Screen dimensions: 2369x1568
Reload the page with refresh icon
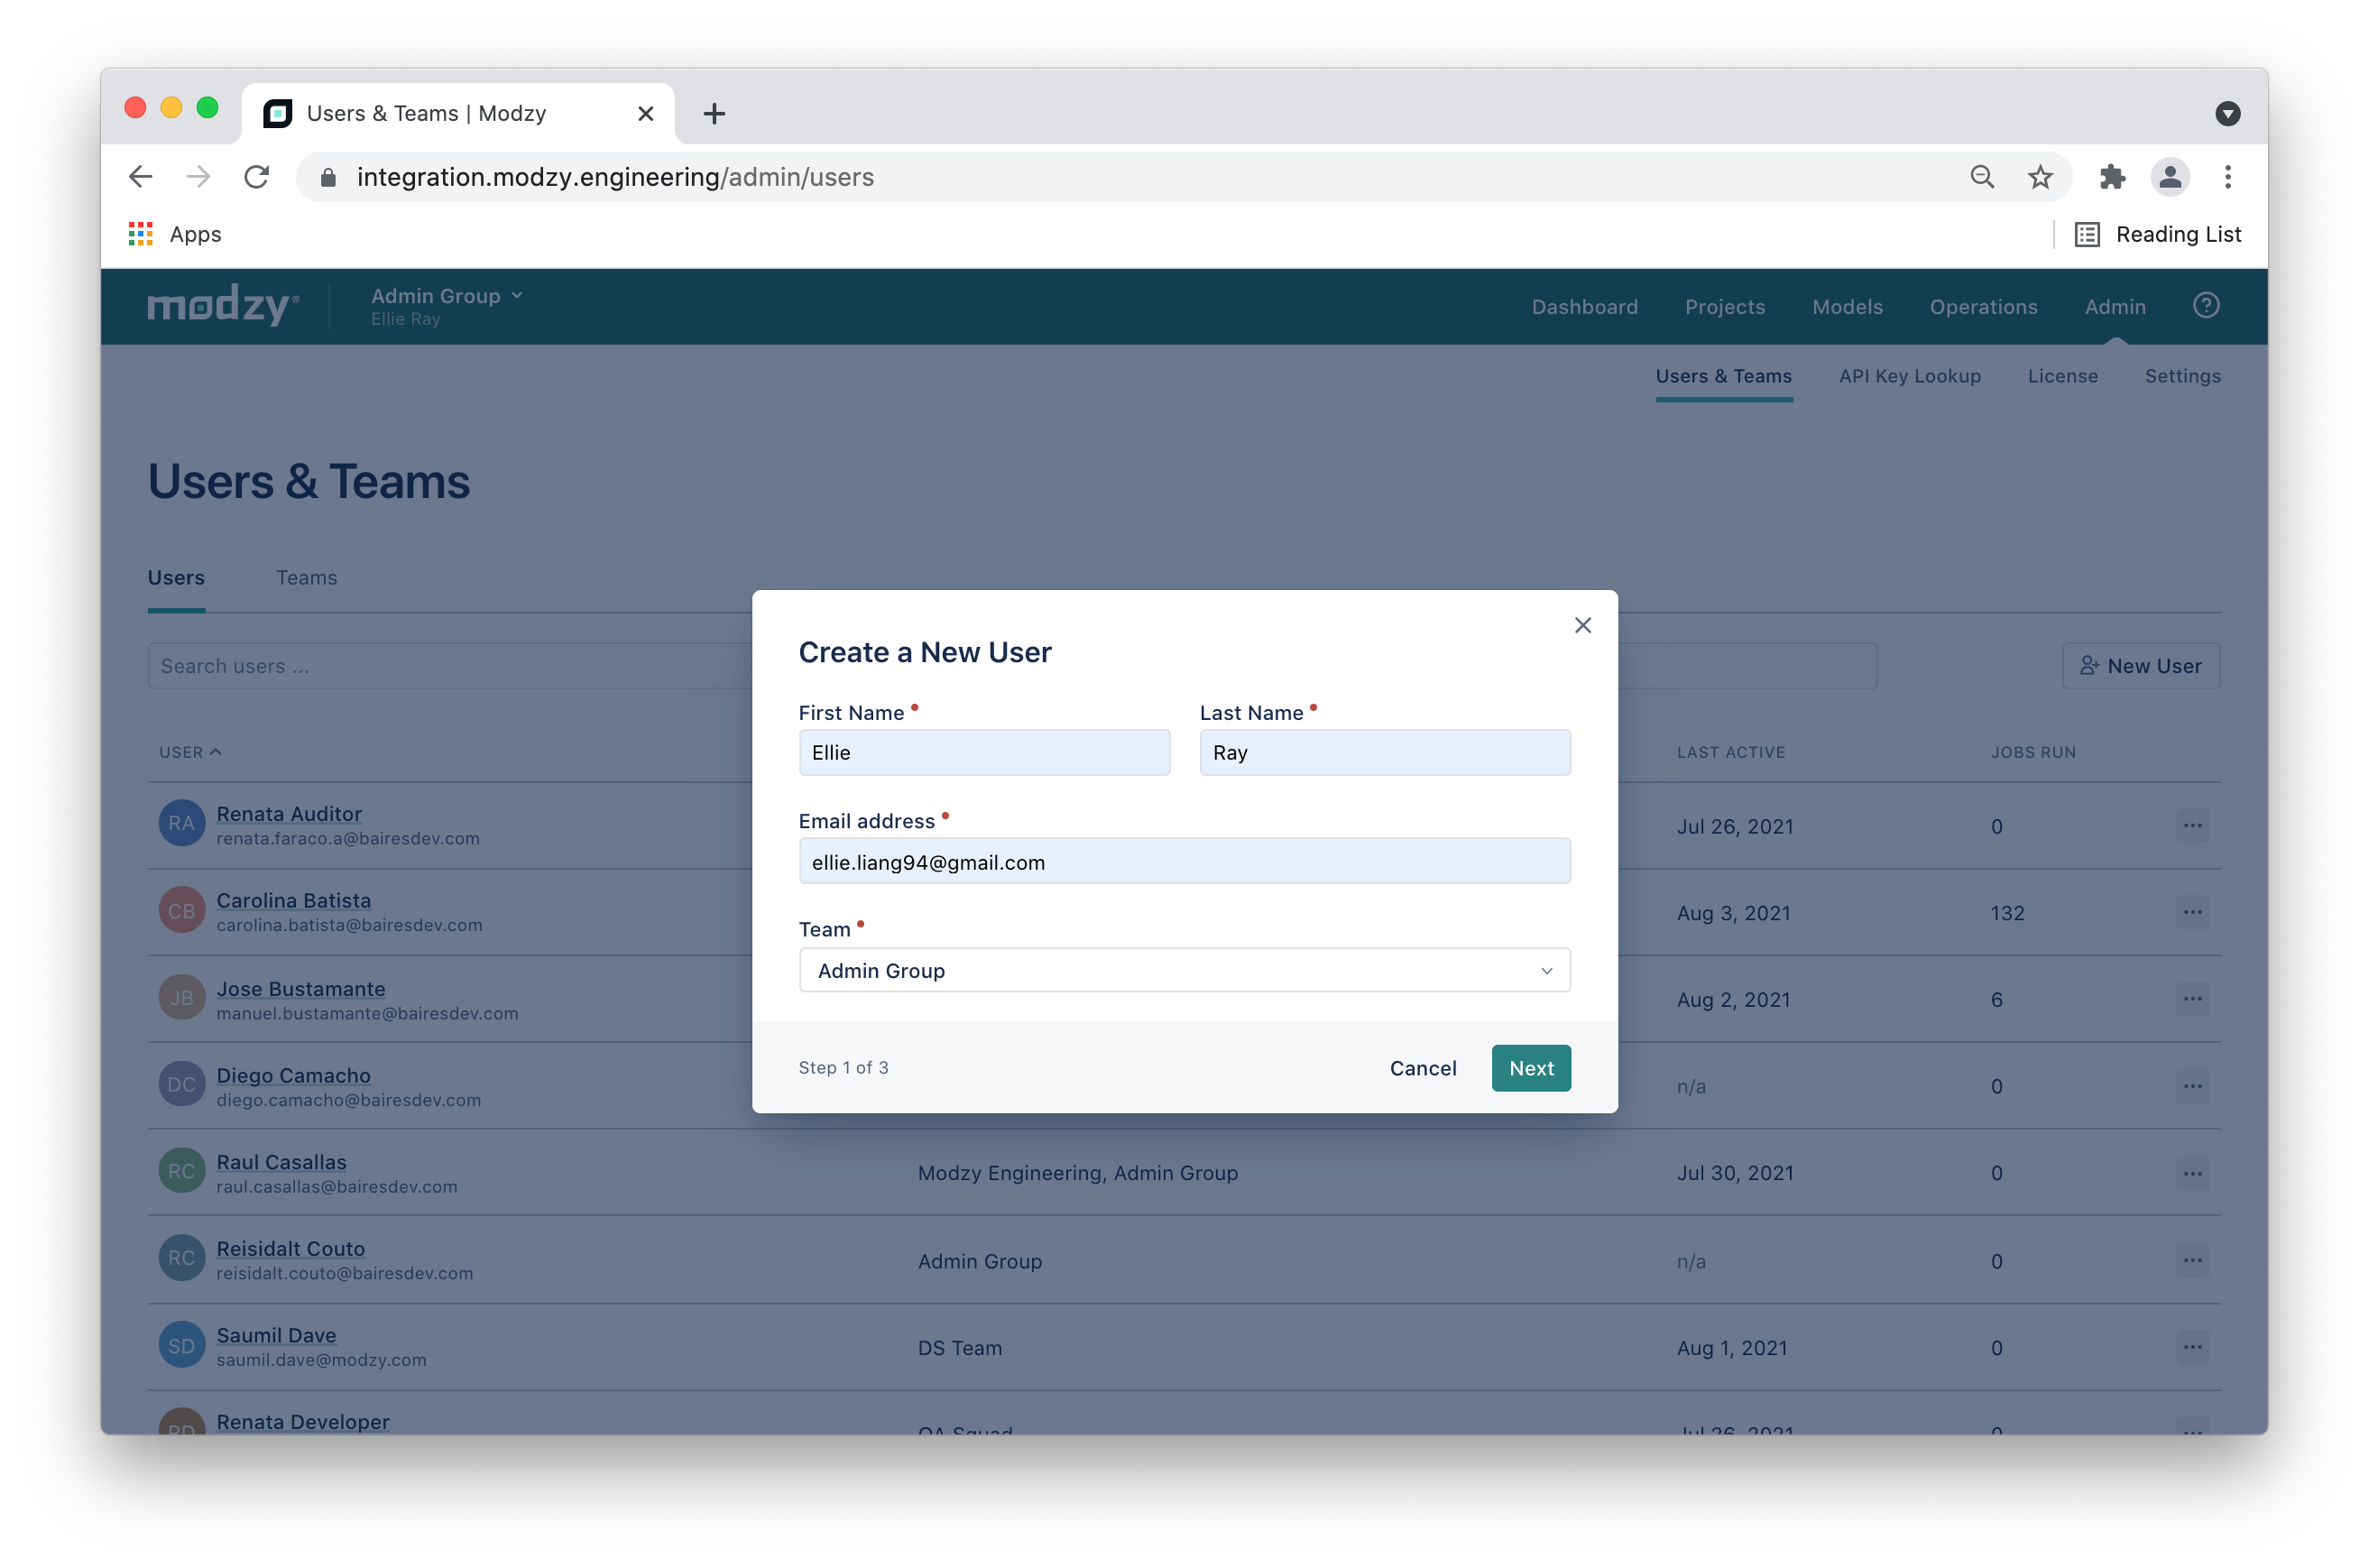(257, 177)
